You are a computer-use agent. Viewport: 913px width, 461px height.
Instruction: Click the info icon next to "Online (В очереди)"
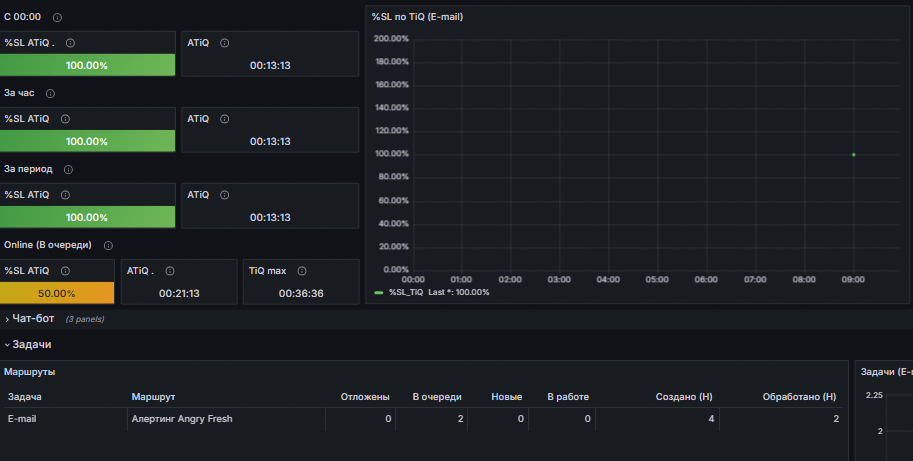pyautogui.click(x=108, y=245)
